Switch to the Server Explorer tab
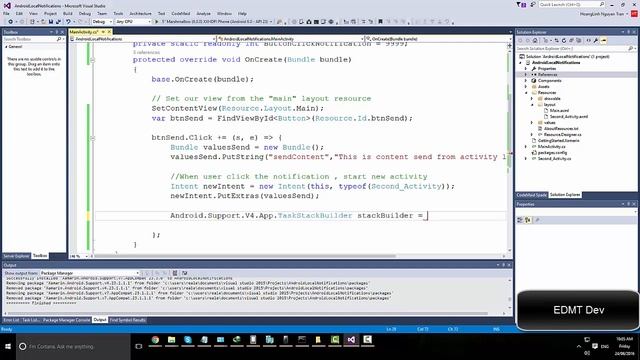The height and width of the screenshot is (360, 640). pos(16,256)
